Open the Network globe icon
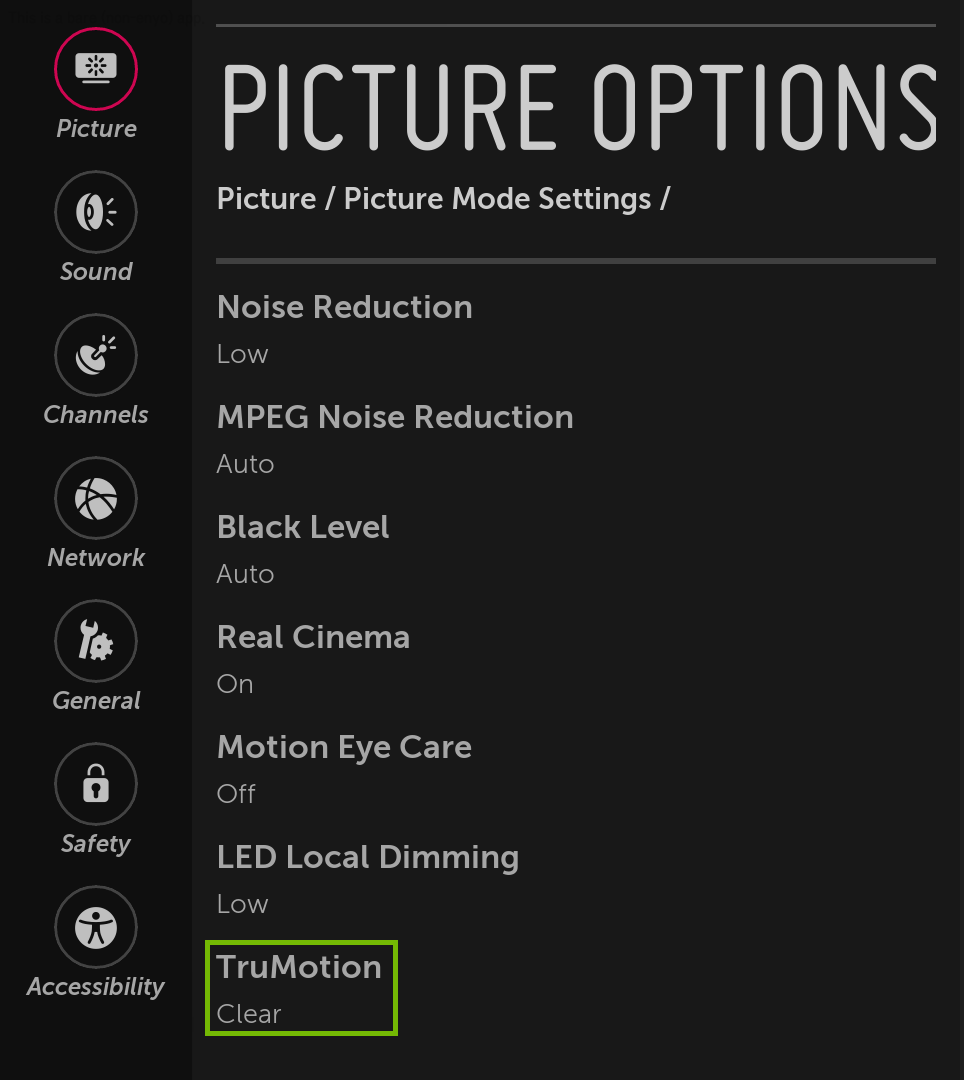964x1080 pixels. point(95,497)
